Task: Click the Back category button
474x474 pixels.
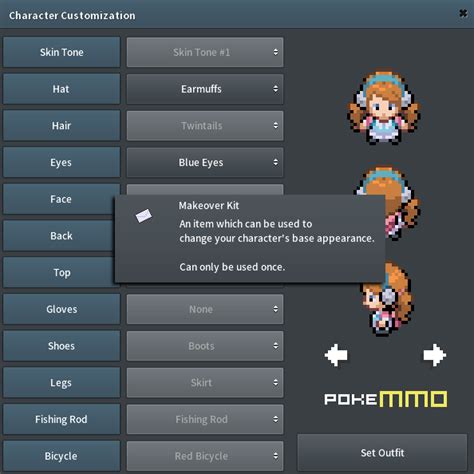Action: click(61, 236)
